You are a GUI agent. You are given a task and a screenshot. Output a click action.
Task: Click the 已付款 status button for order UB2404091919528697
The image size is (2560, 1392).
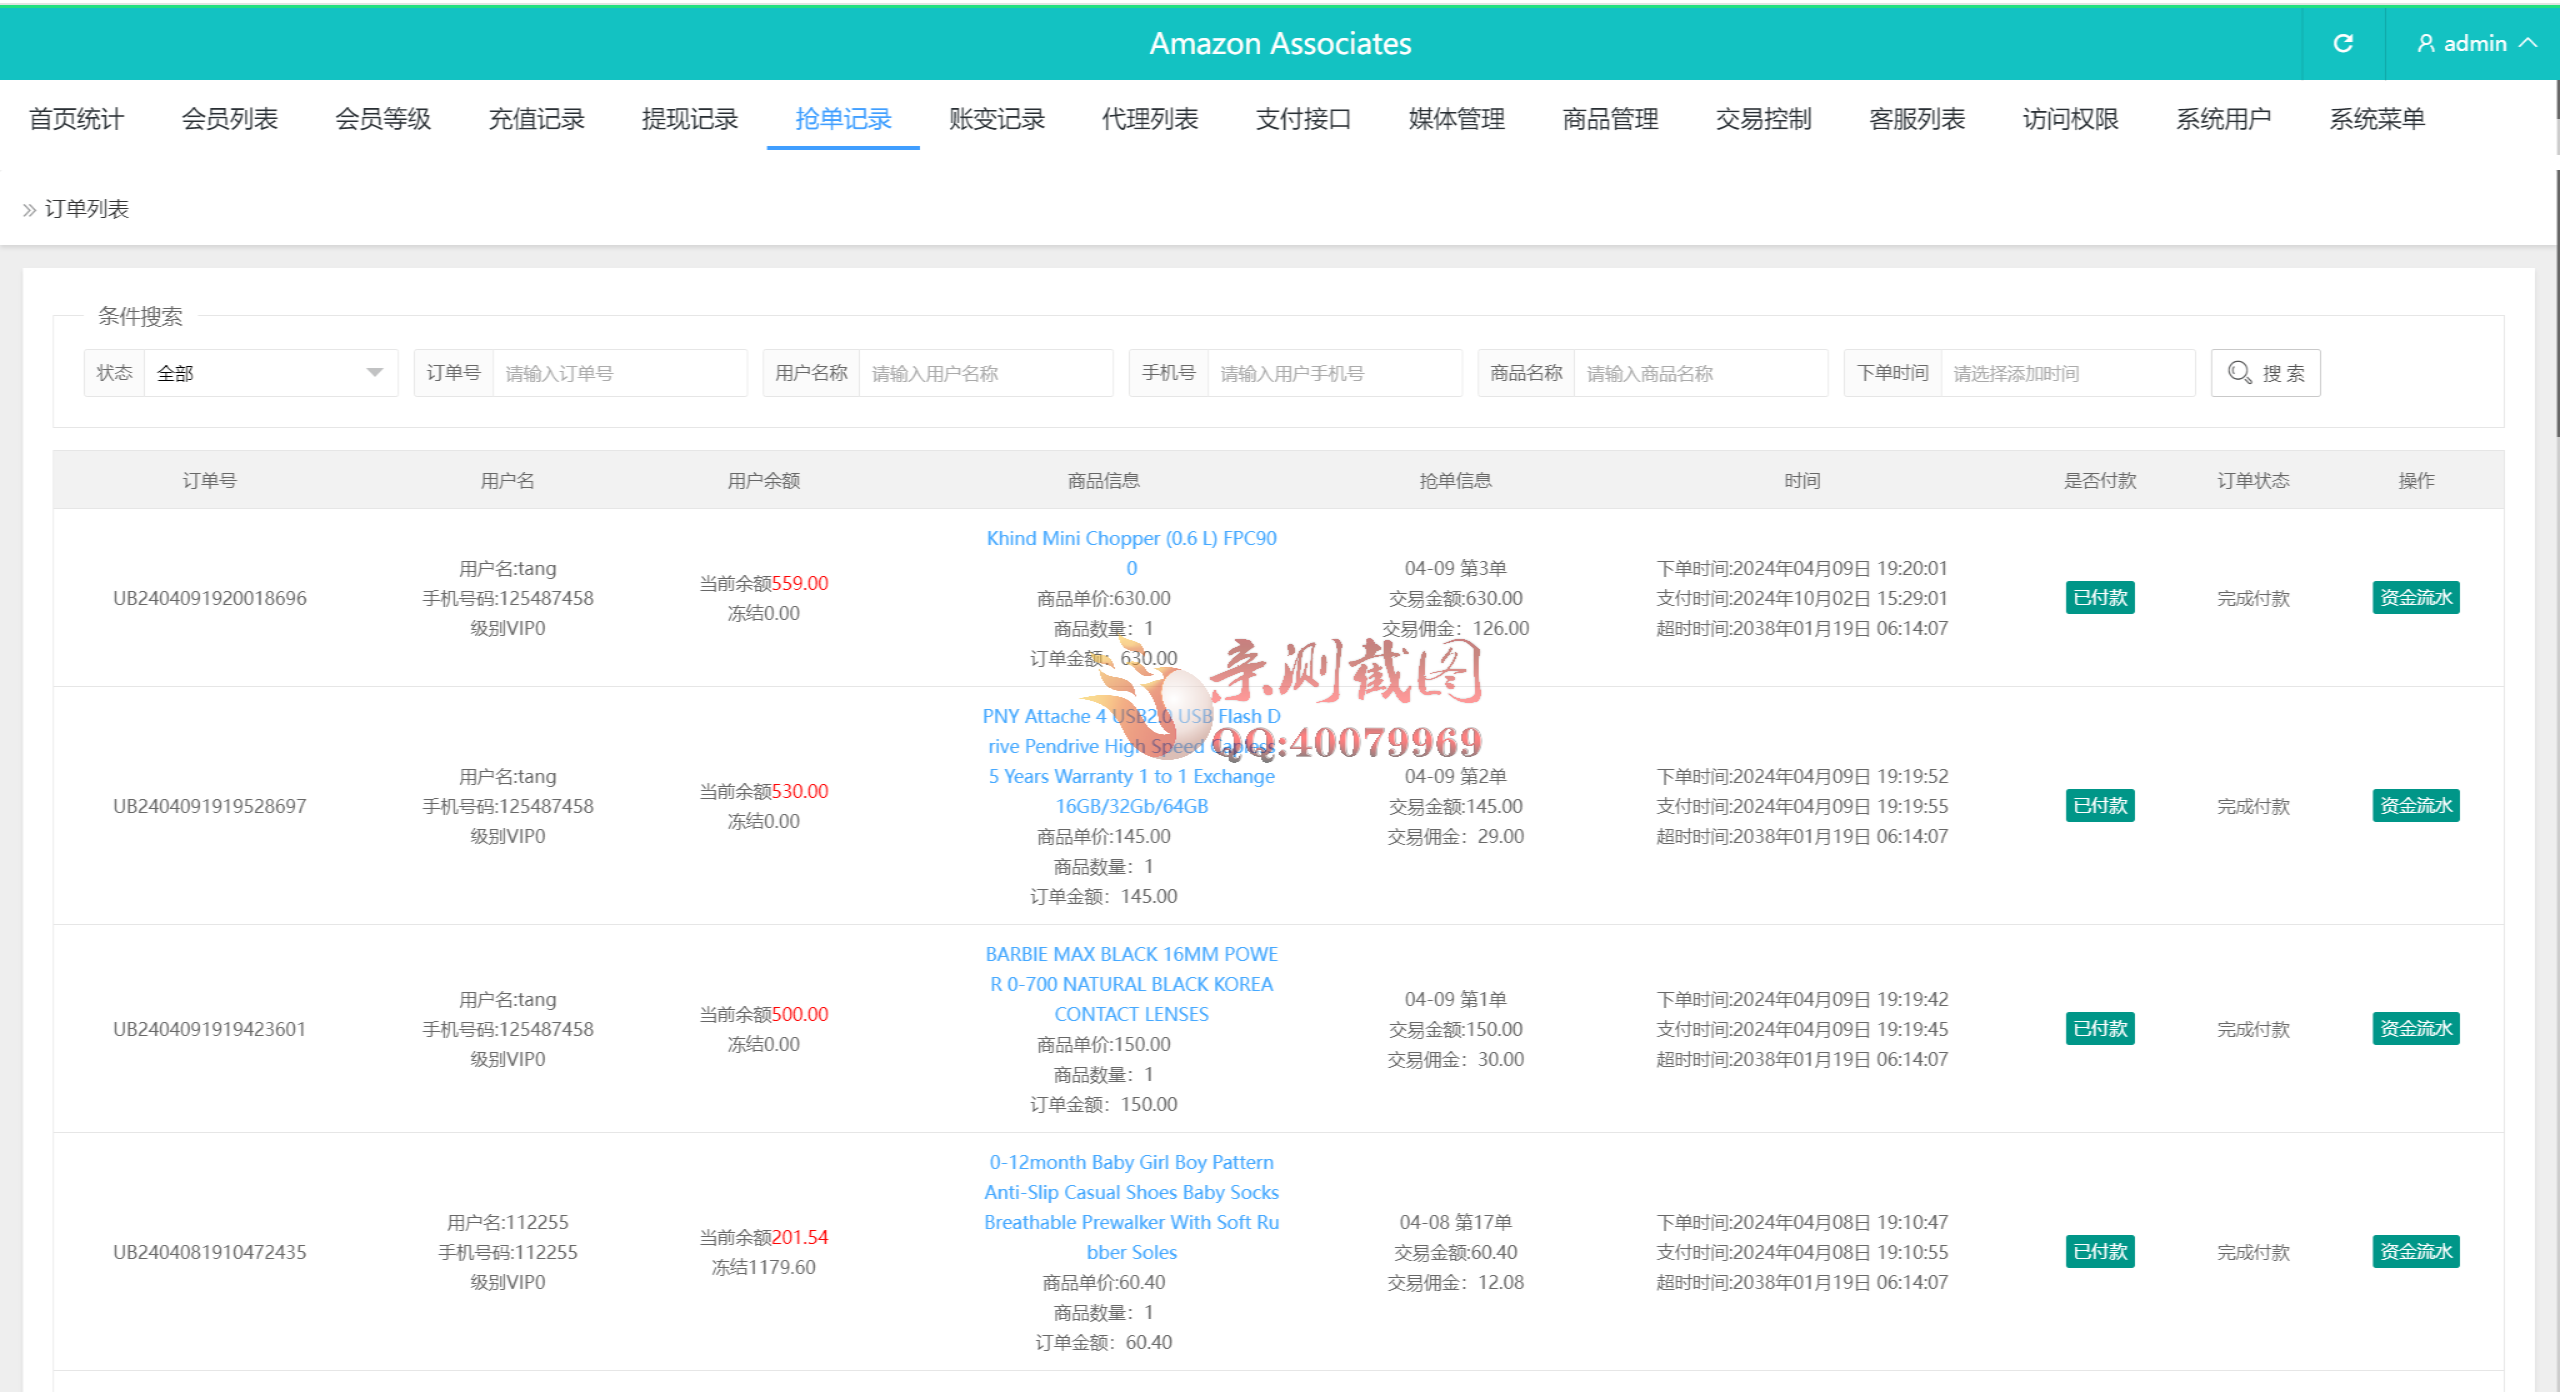pos(2100,805)
